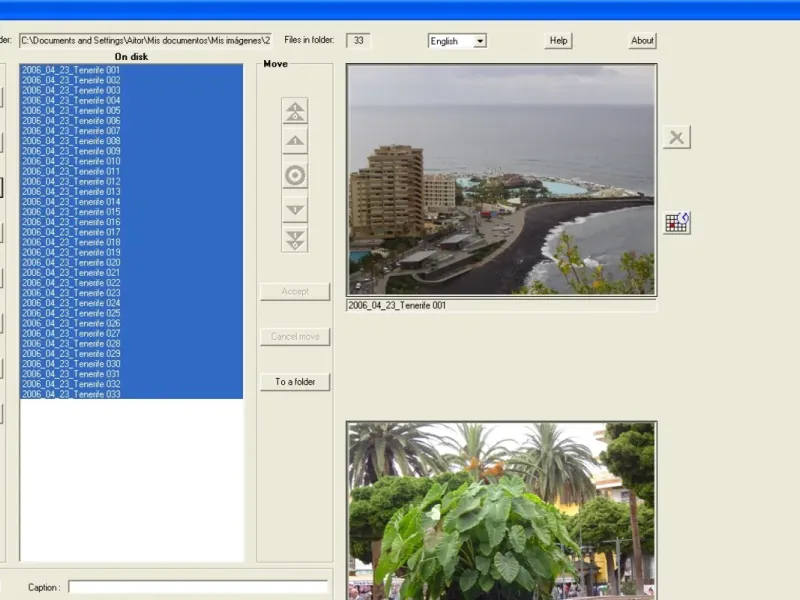
Task: Select 2006_04_23_Tenerife 012 in the list
Action: click(x=131, y=182)
